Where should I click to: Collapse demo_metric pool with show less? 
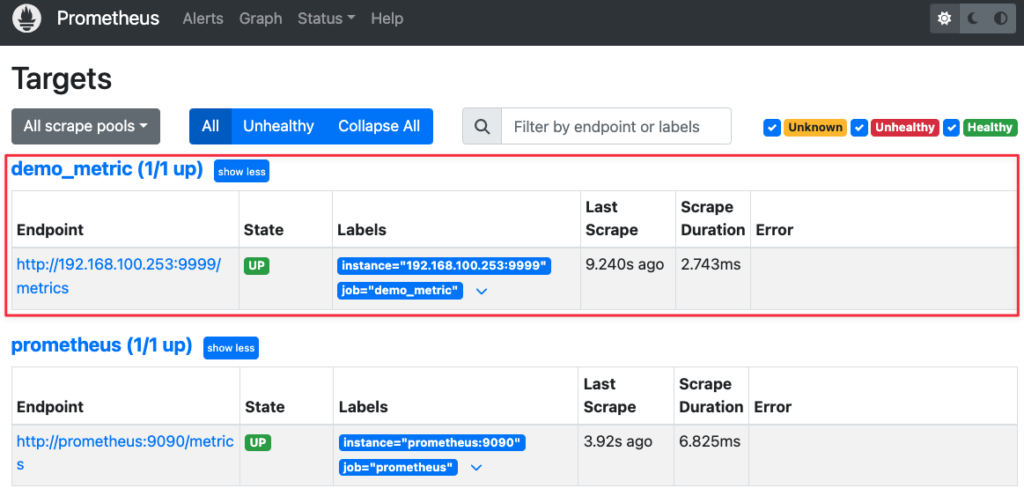242,172
